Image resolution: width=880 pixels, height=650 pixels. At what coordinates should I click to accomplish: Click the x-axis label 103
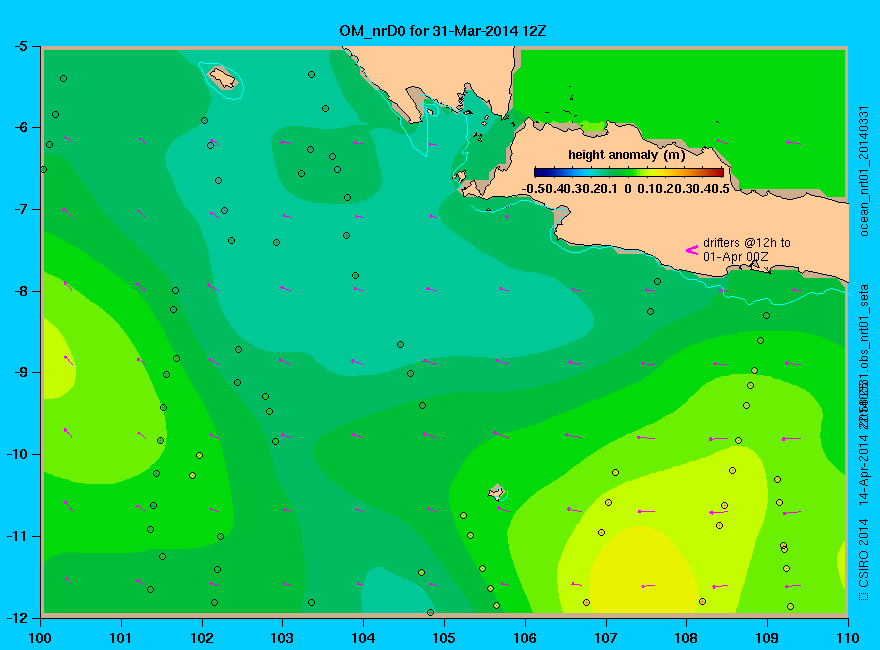(282, 638)
